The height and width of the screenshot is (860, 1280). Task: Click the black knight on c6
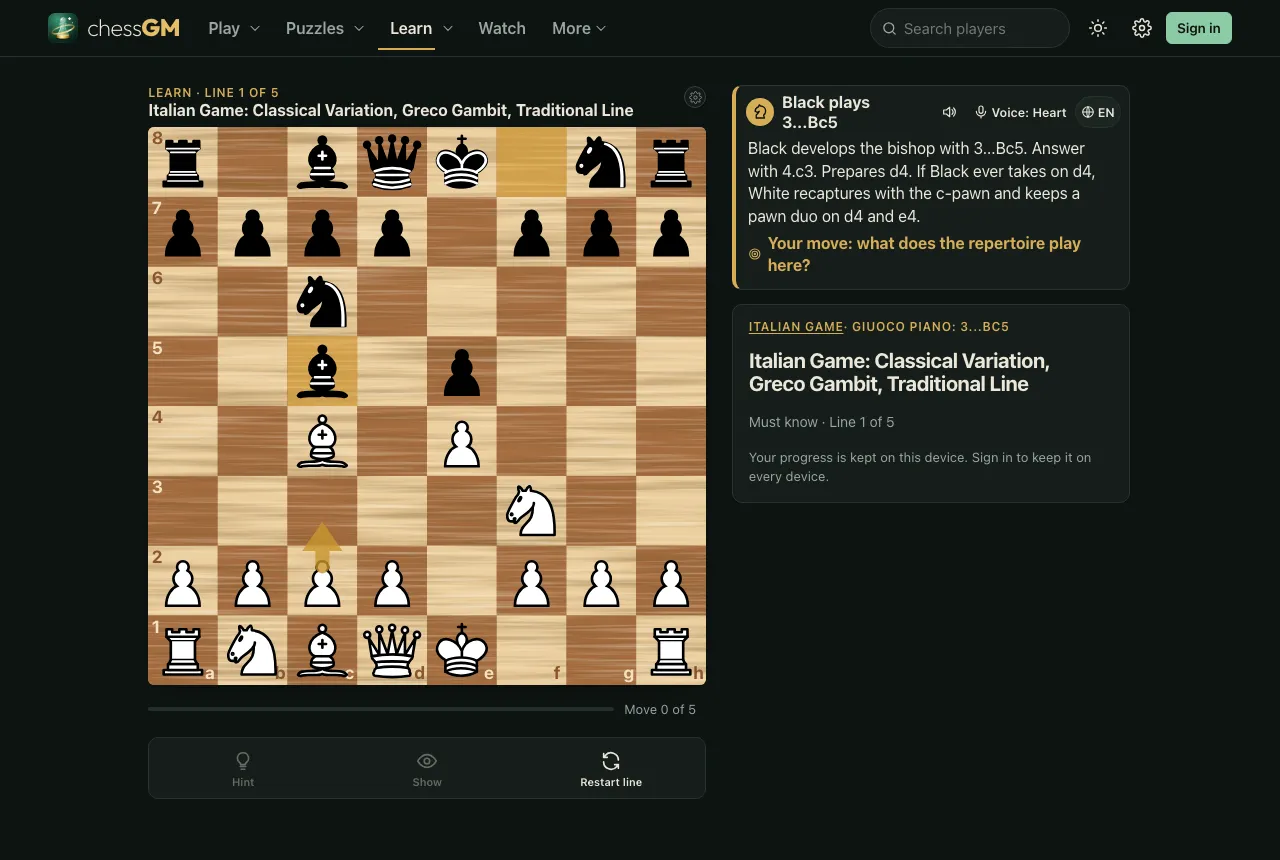pyautogui.click(x=322, y=301)
